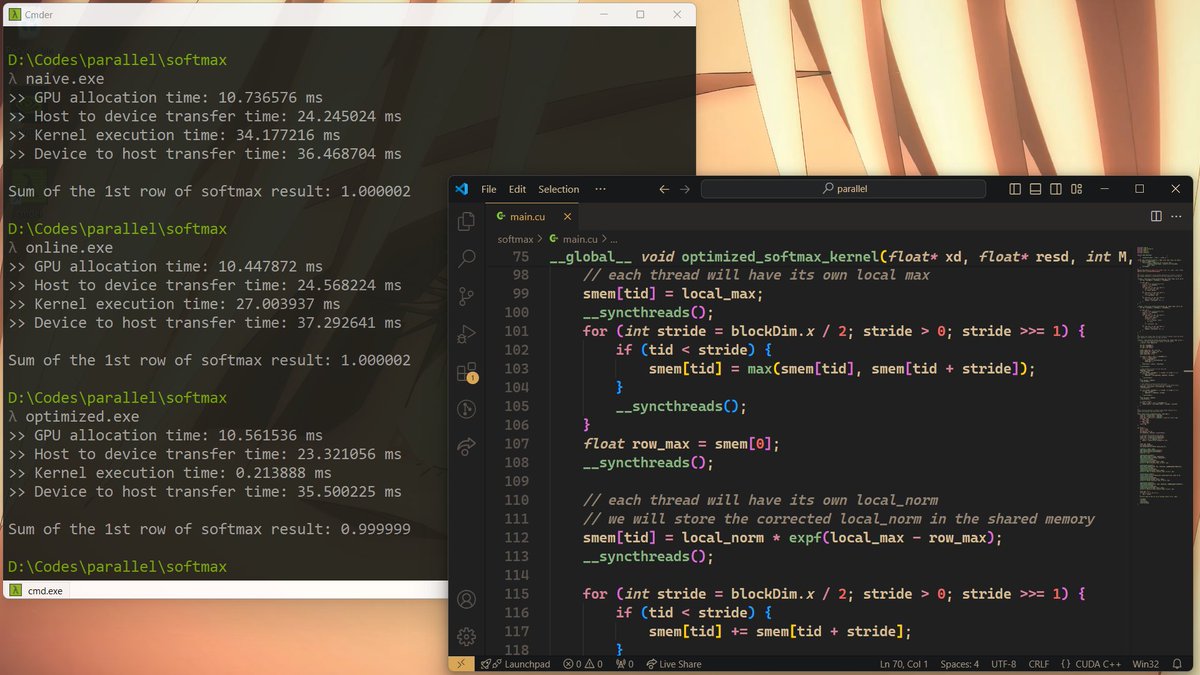Image resolution: width=1200 pixels, height=675 pixels.
Task: Click the VS Code logo icon
Action: pos(461,189)
